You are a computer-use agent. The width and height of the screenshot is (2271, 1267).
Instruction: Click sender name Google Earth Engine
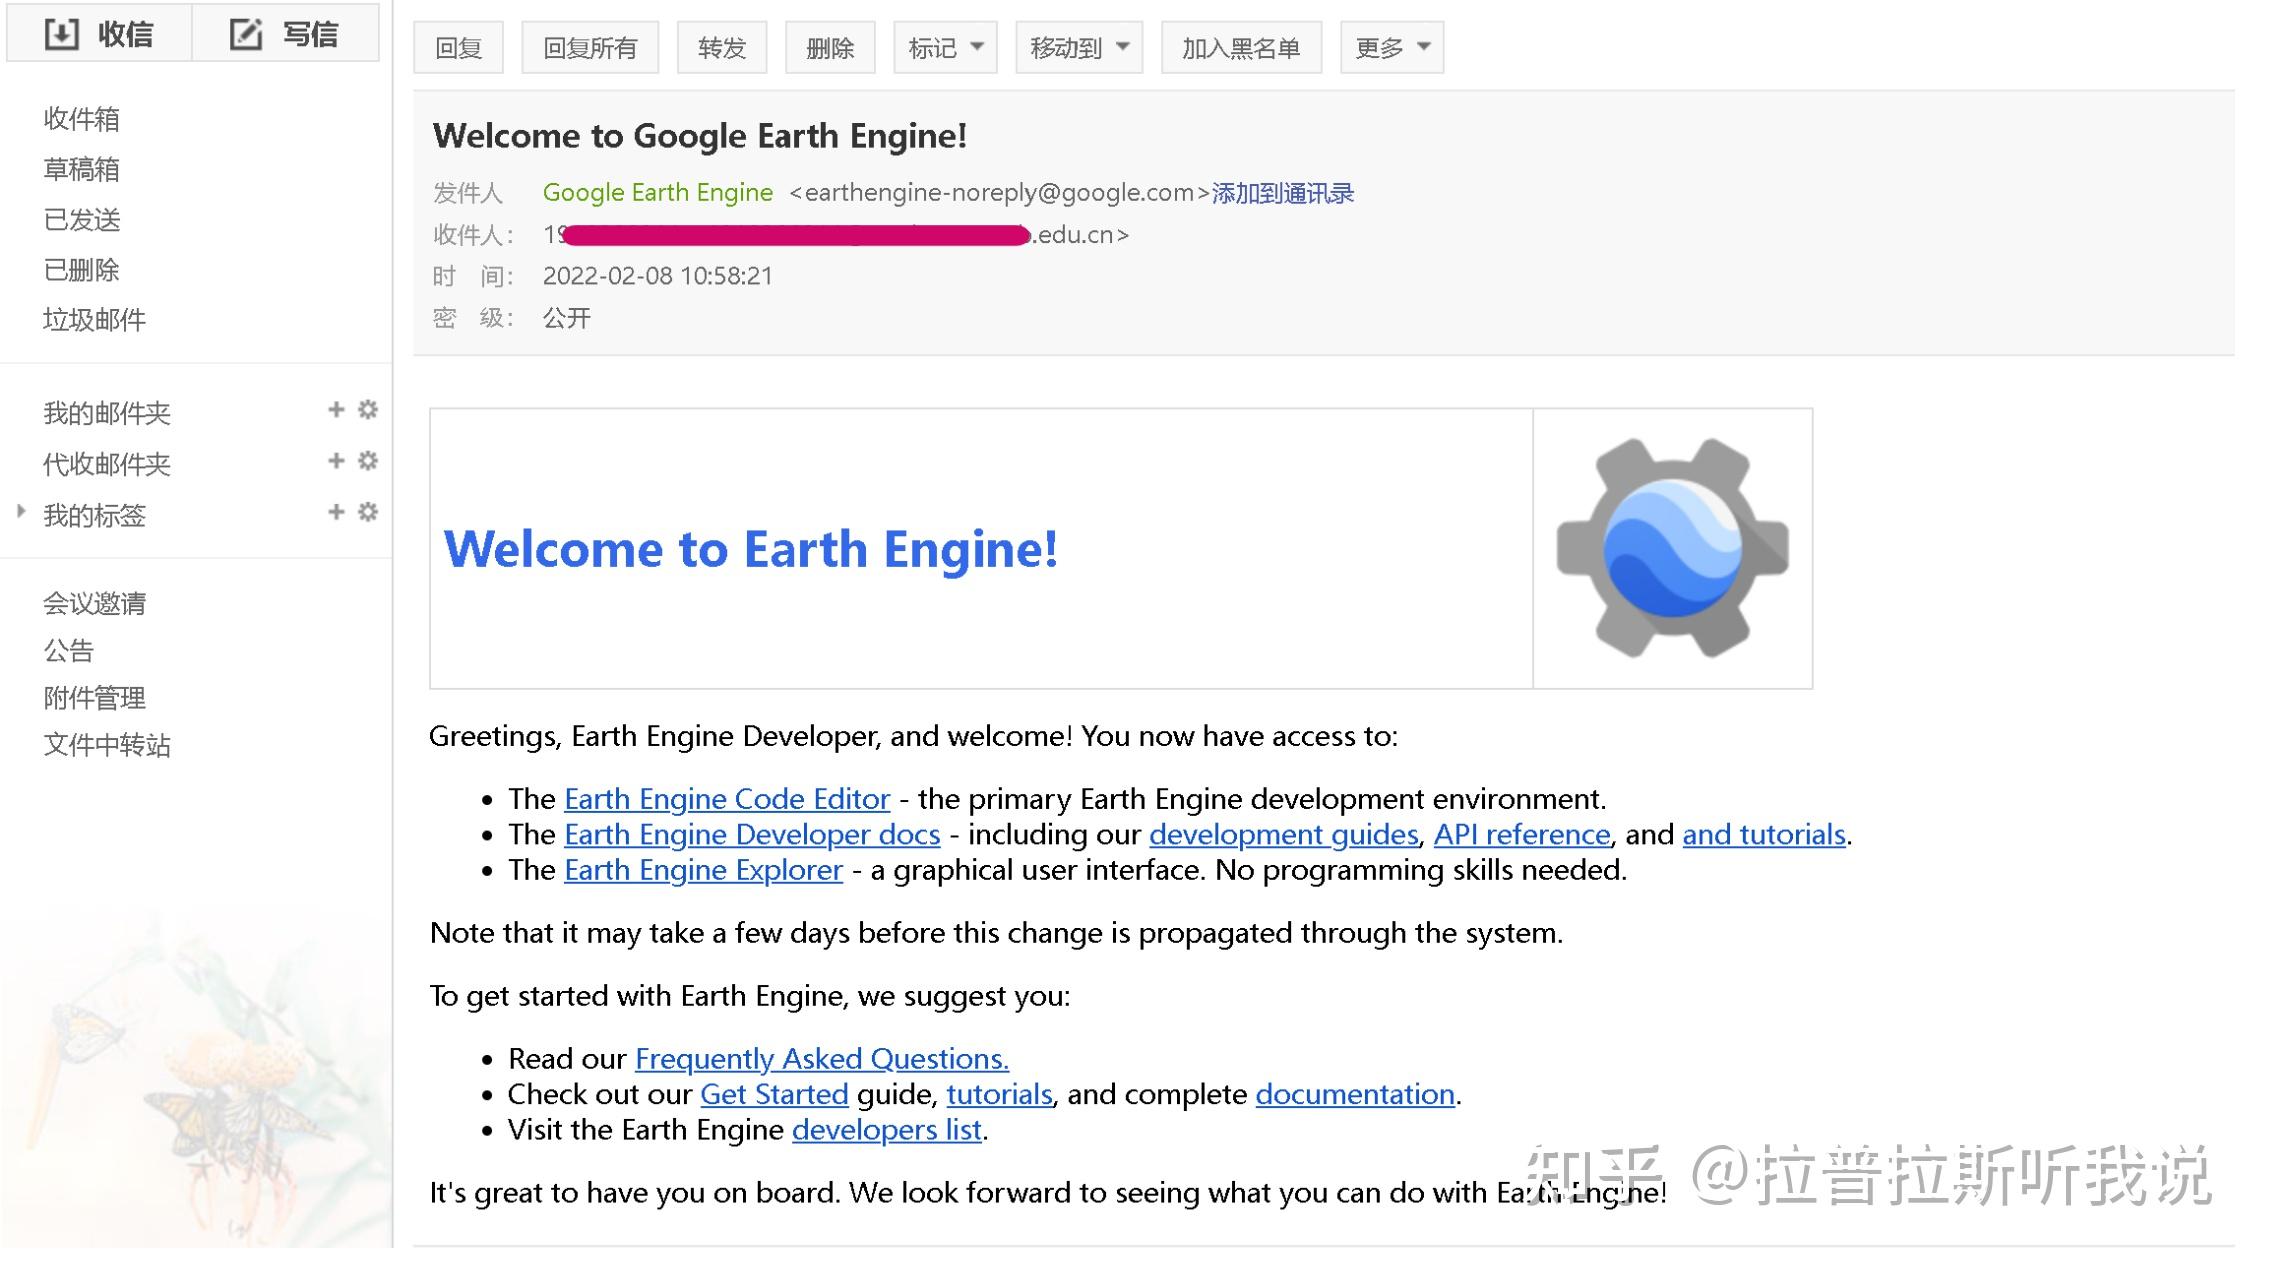point(658,192)
